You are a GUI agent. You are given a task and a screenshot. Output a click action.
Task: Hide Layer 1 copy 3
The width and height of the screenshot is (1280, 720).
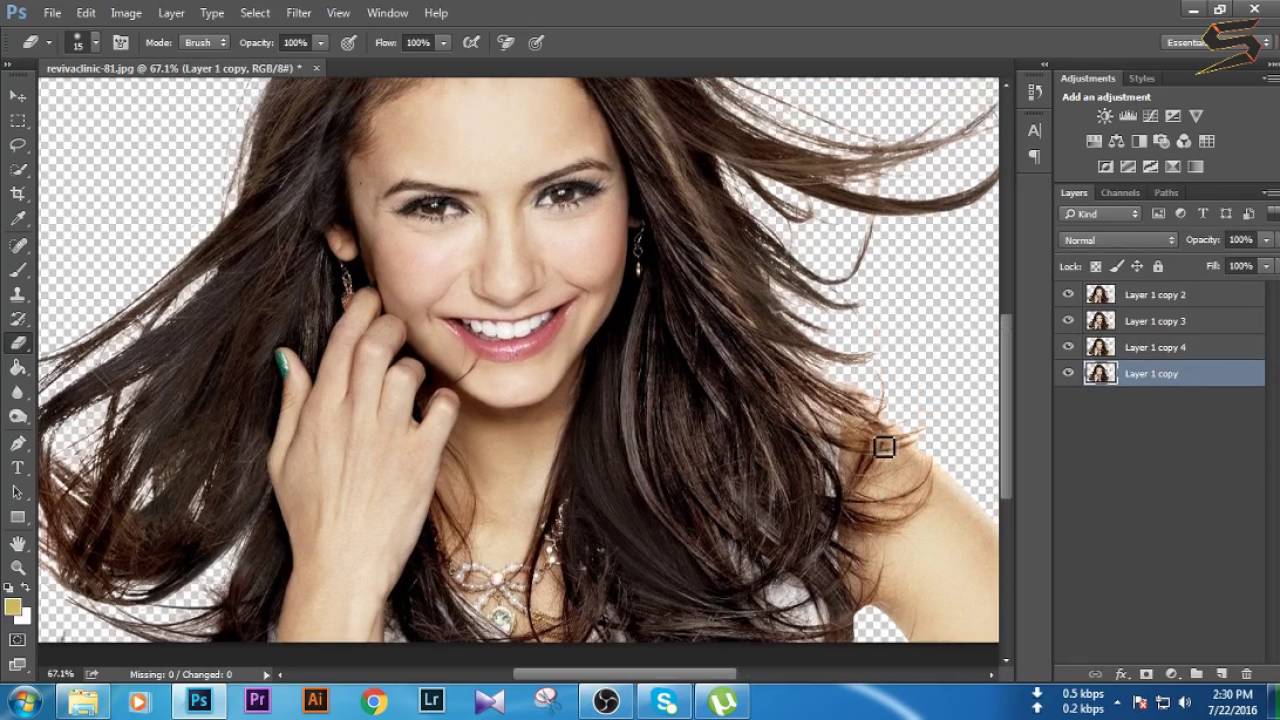pyautogui.click(x=1068, y=321)
